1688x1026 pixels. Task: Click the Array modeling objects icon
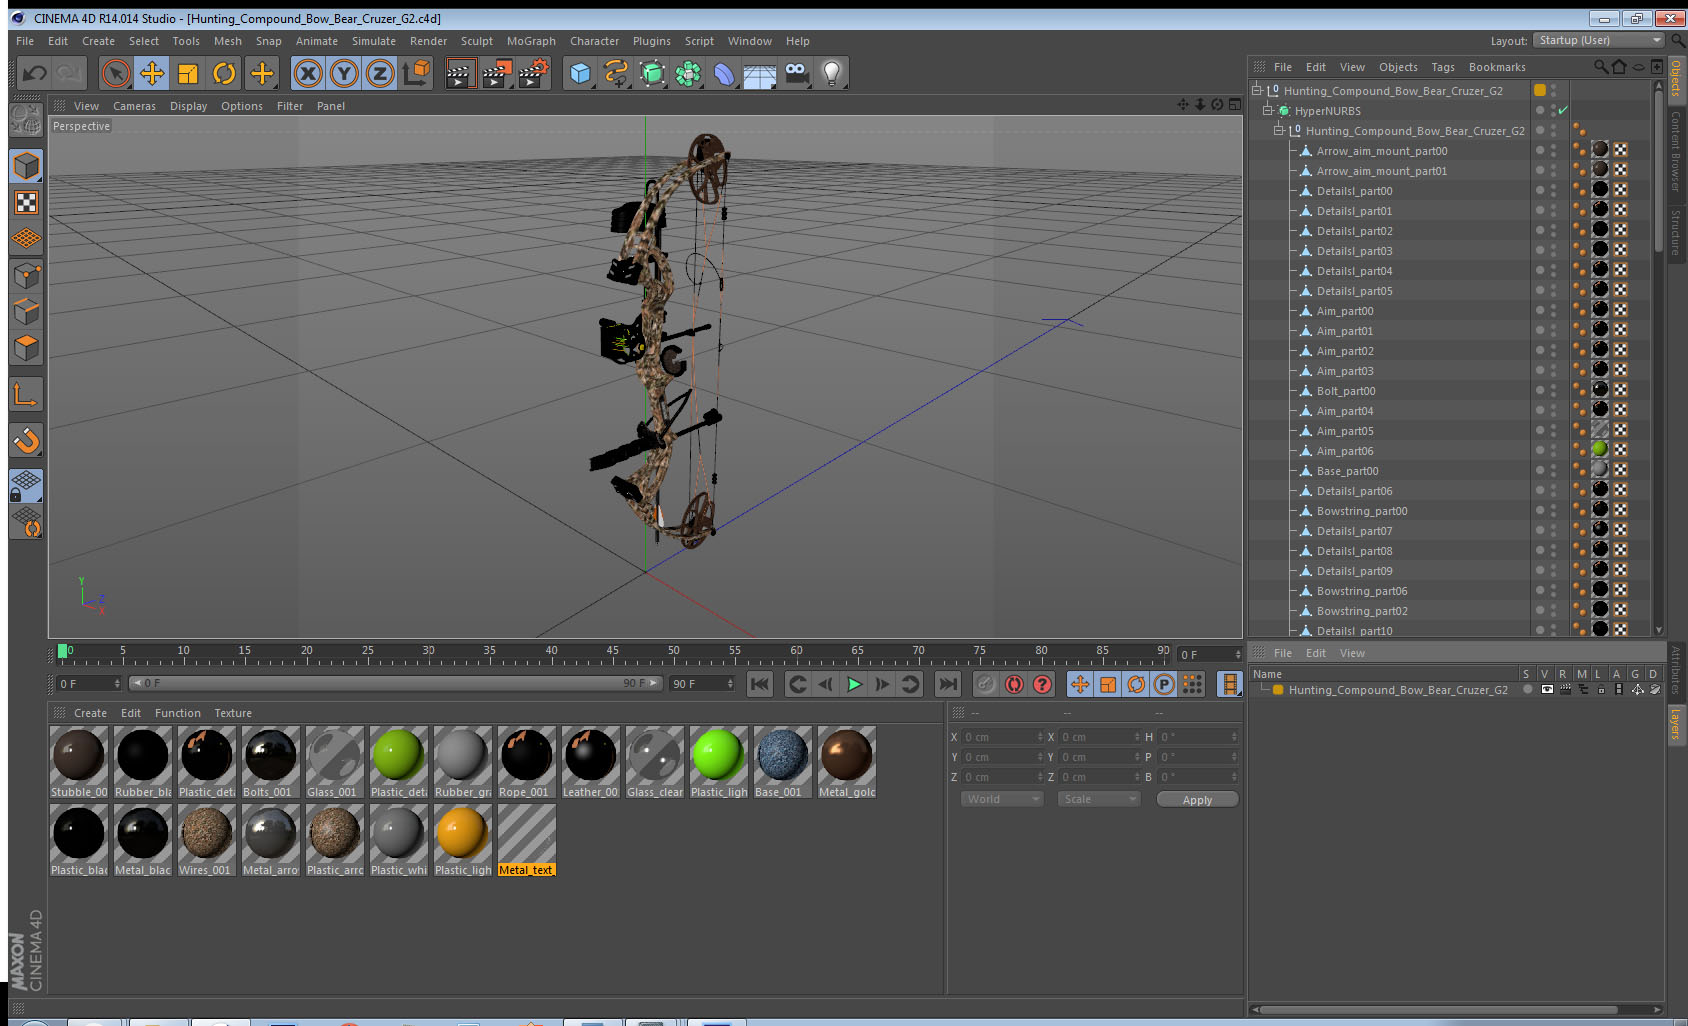coord(688,73)
